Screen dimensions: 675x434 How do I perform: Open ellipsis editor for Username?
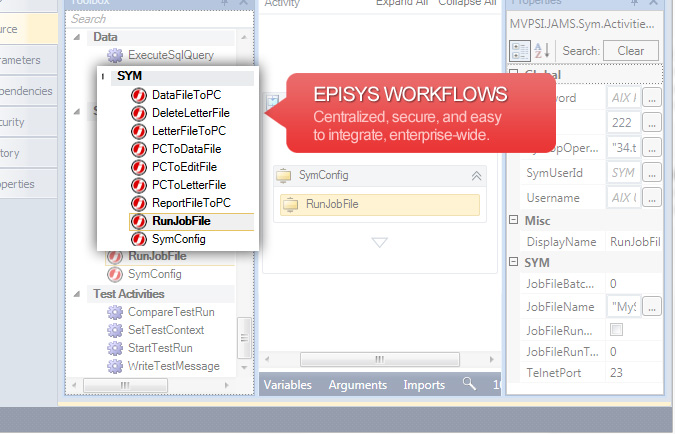[652, 198]
